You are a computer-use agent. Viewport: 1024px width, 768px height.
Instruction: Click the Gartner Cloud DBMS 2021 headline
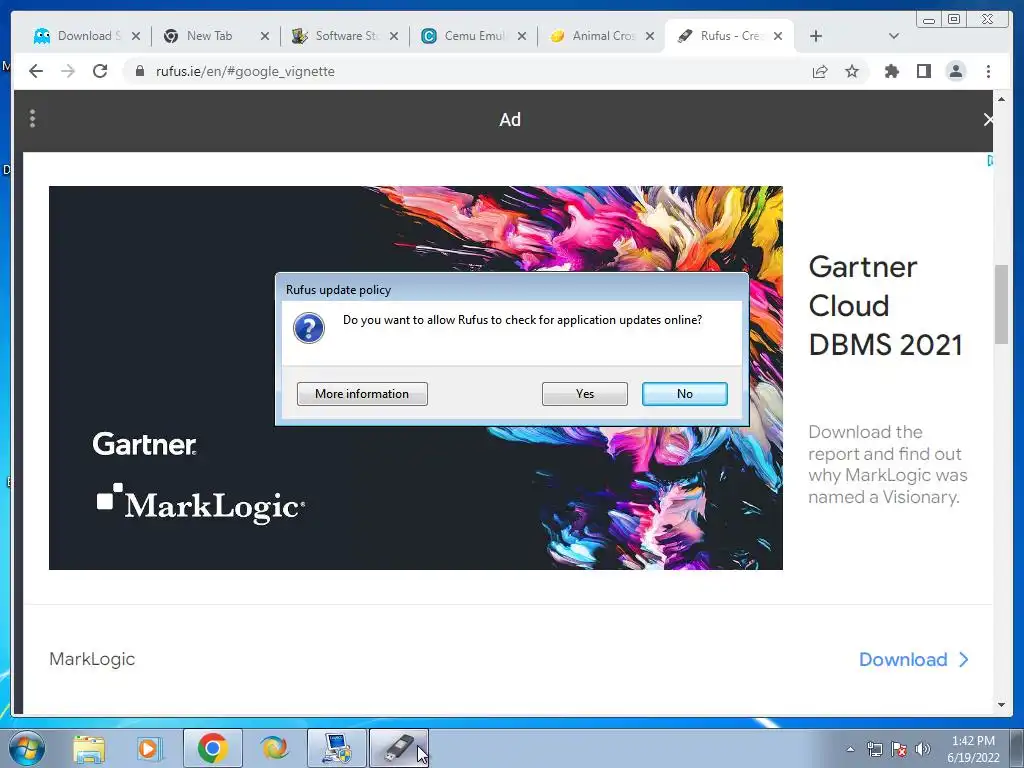coord(886,306)
